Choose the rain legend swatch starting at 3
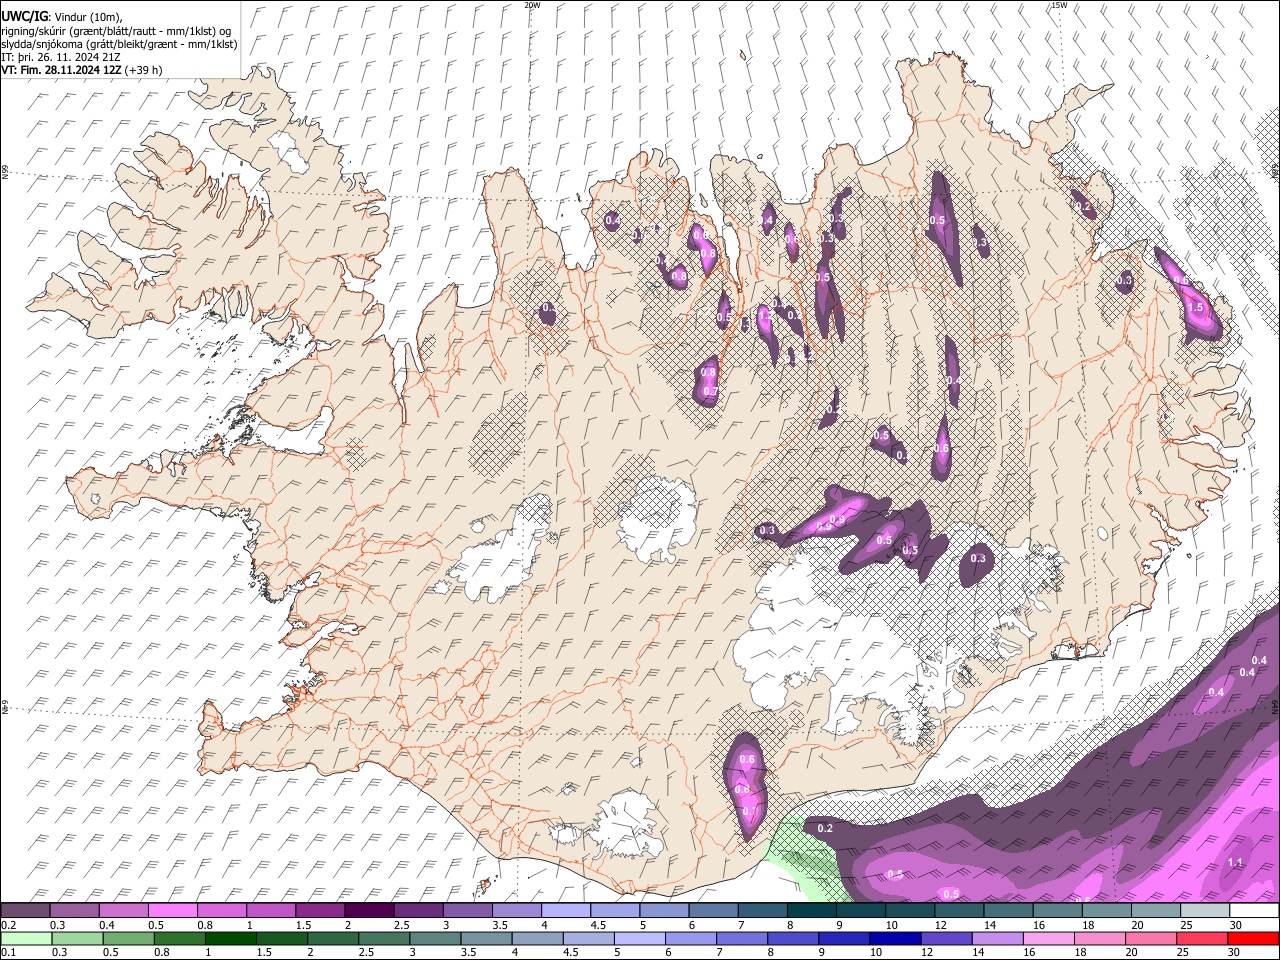 click(435, 938)
